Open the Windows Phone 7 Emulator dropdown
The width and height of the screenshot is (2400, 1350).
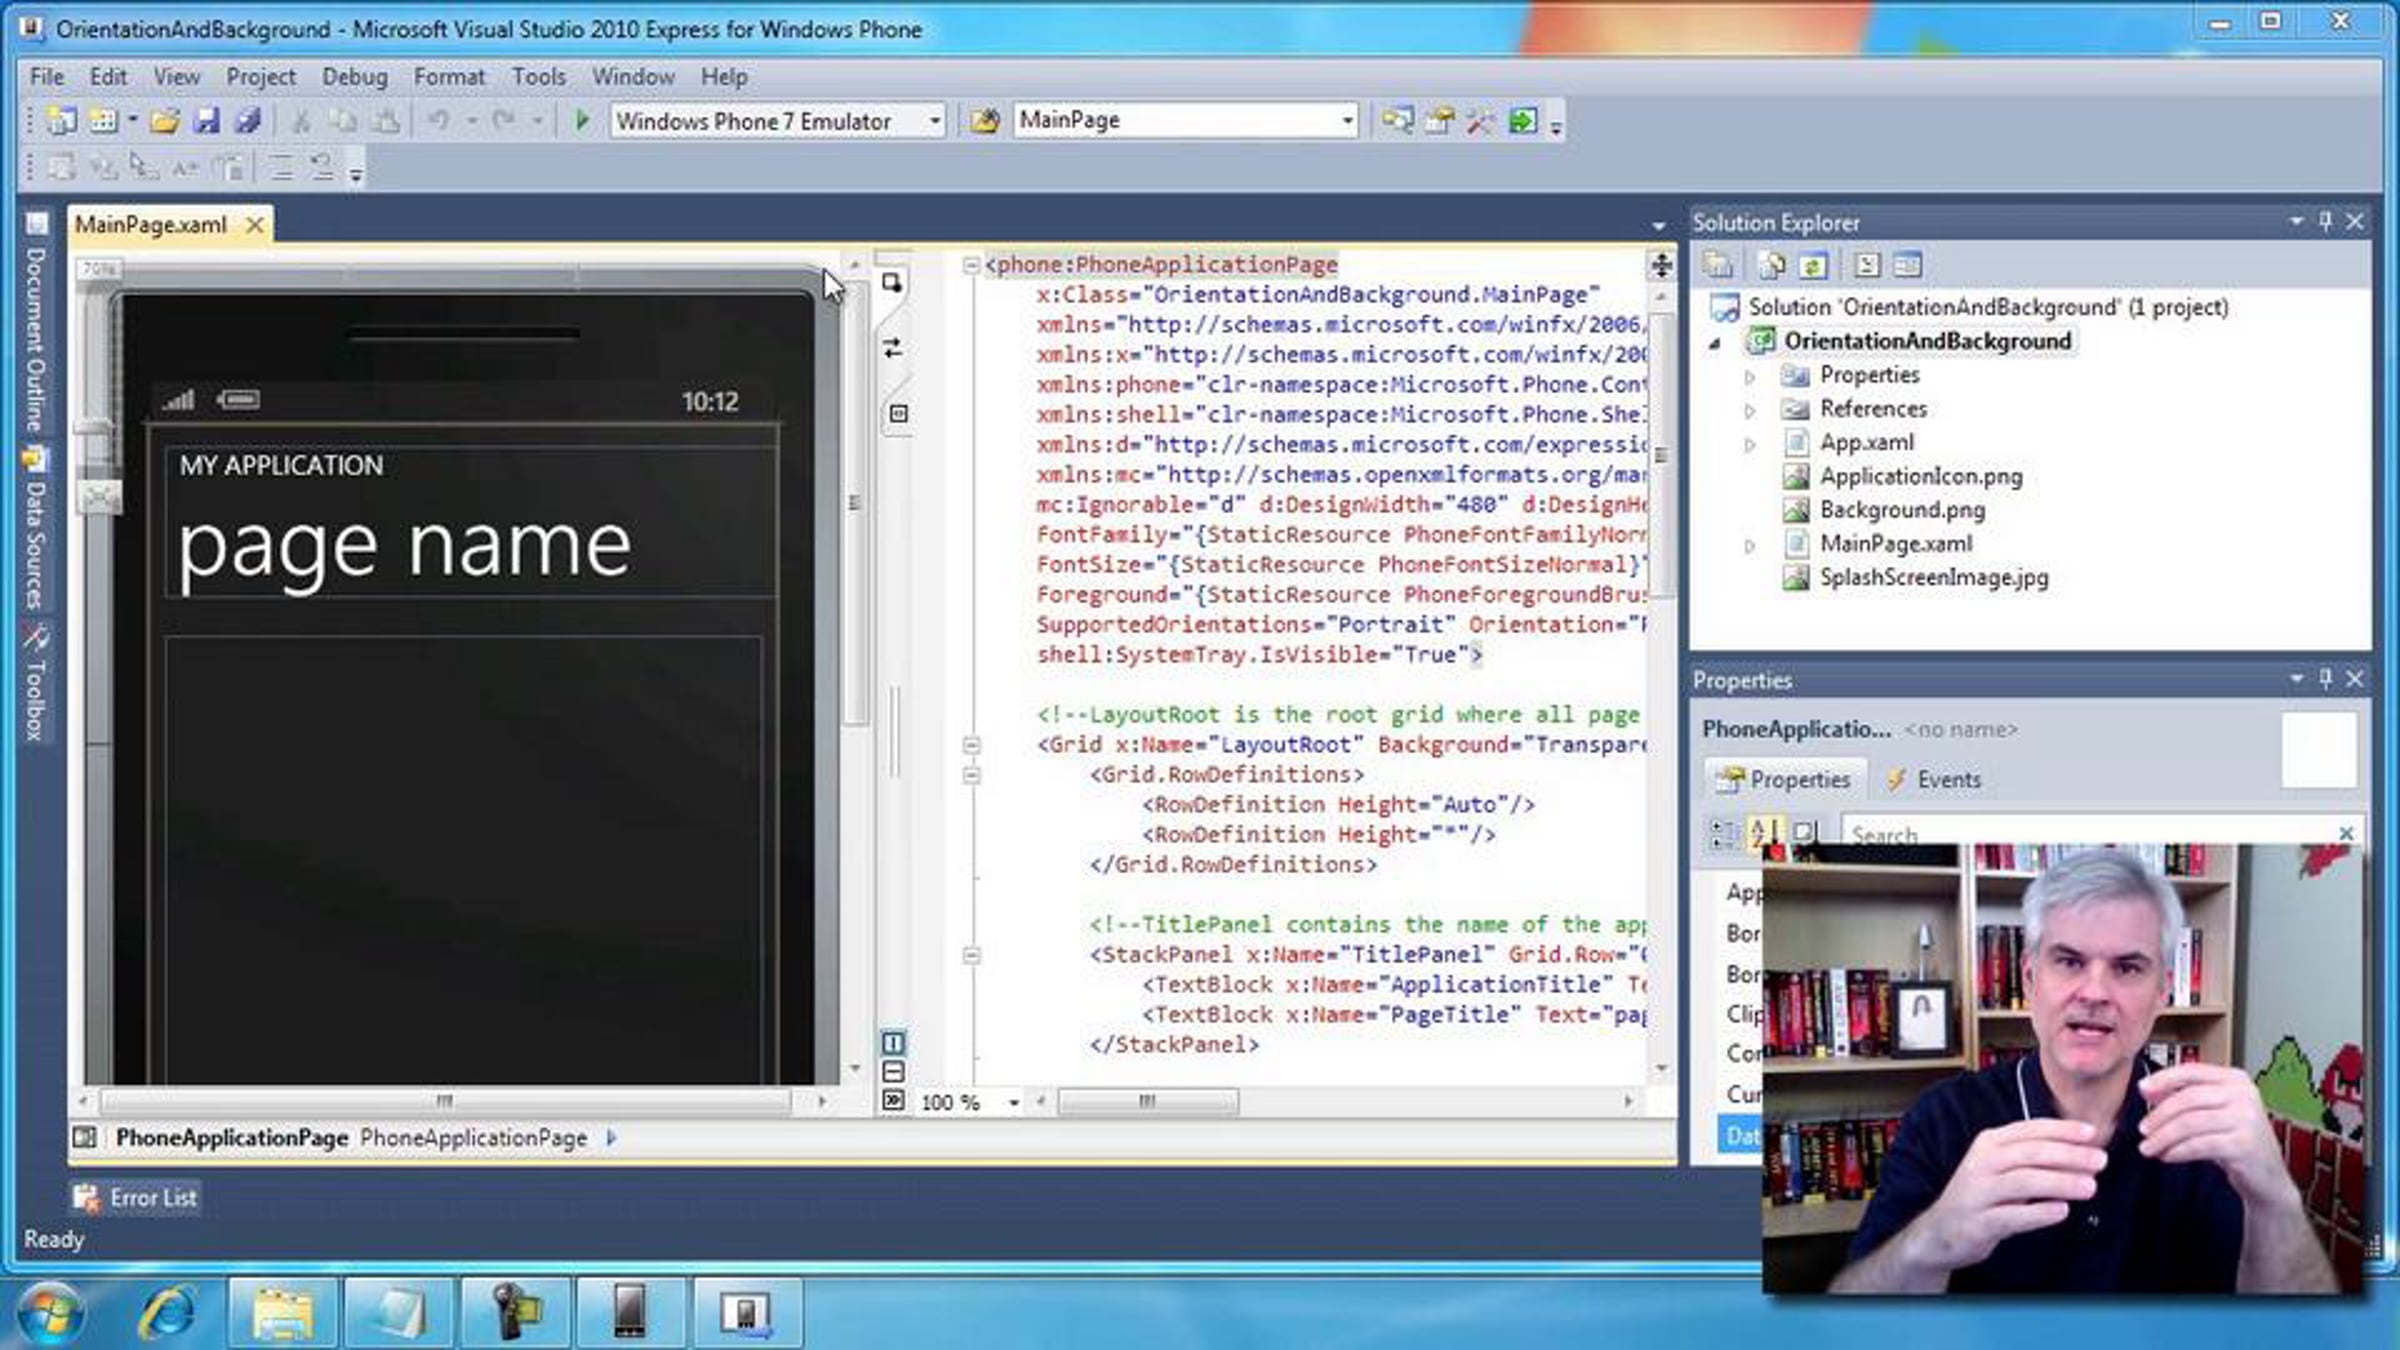[x=934, y=121]
